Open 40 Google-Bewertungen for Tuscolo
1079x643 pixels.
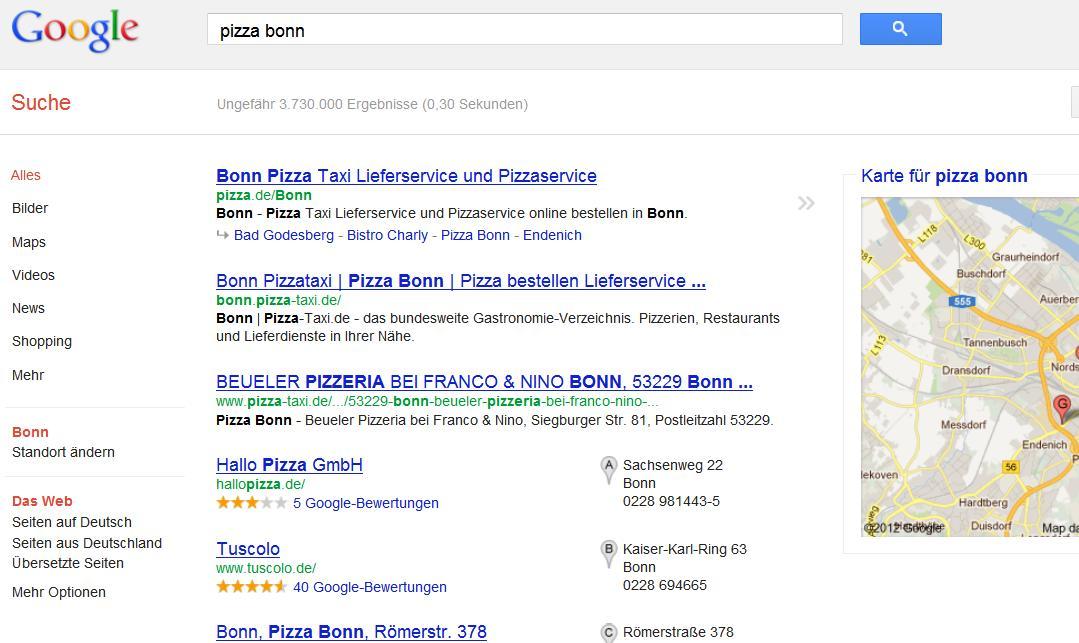click(370, 587)
